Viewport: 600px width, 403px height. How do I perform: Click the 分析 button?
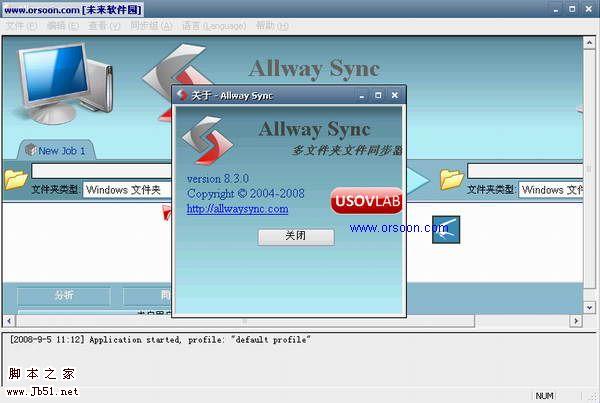pyautogui.click(x=64, y=296)
